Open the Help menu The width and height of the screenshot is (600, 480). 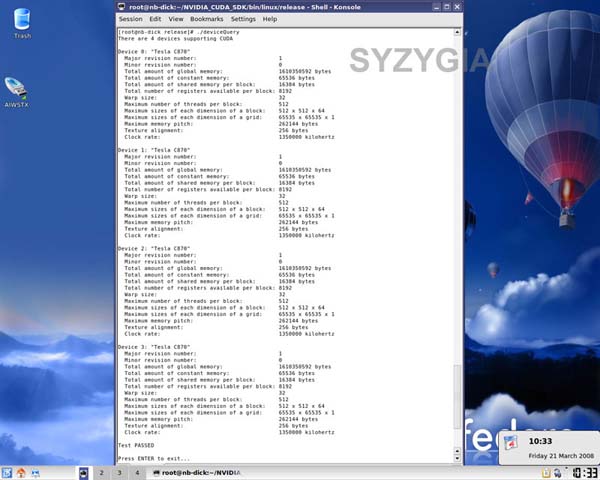(x=270, y=19)
